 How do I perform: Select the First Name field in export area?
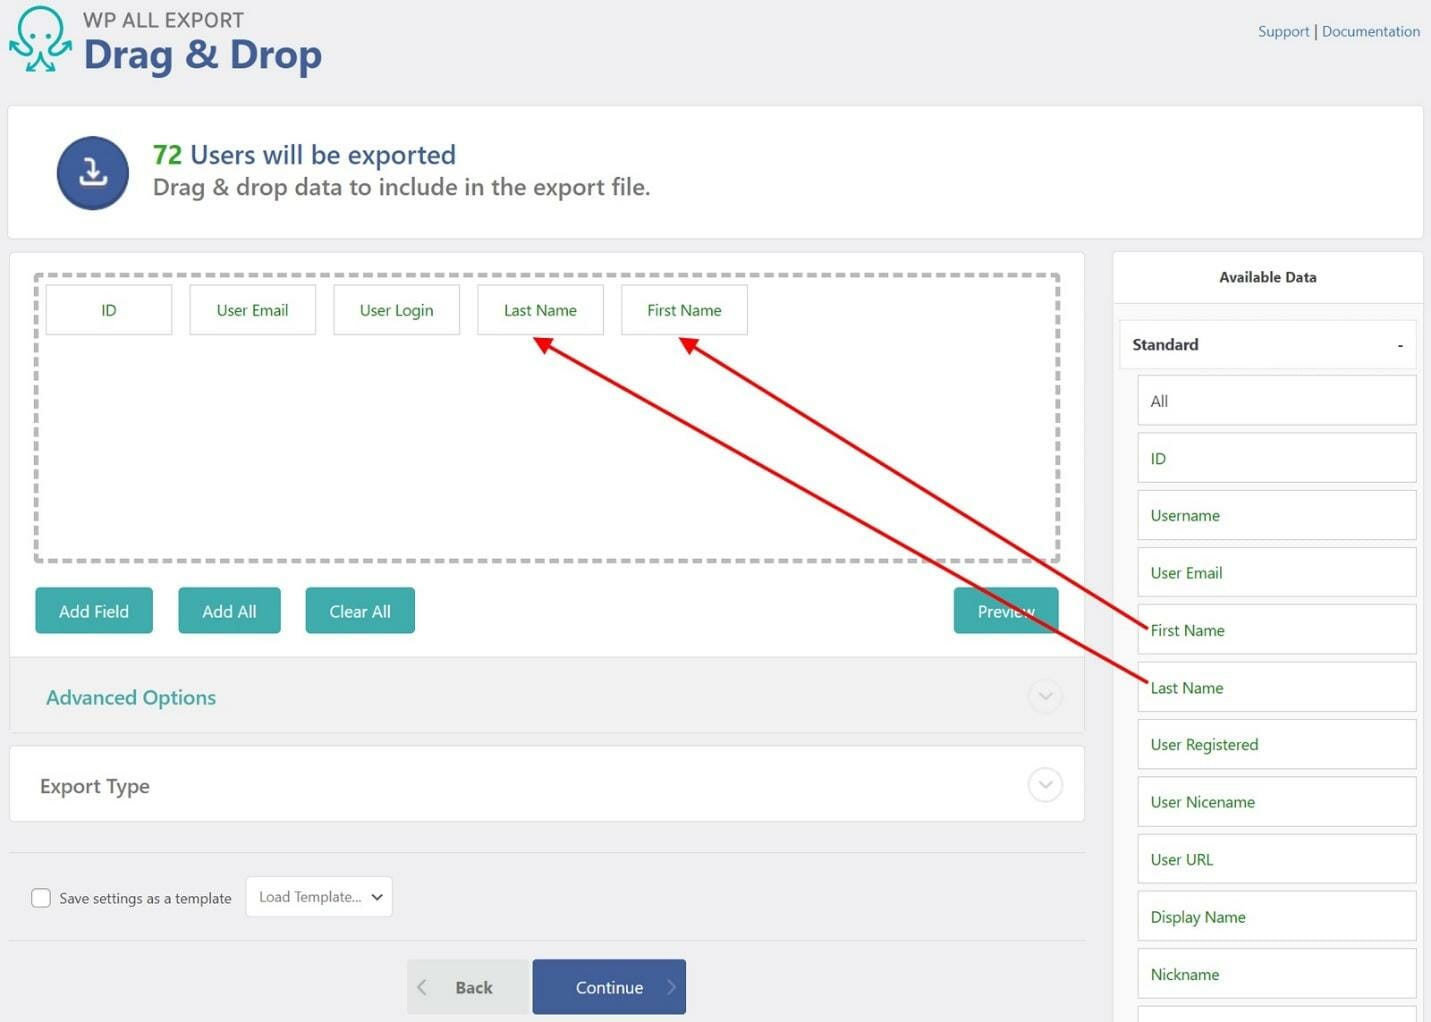pyautogui.click(x=684, y=310)
